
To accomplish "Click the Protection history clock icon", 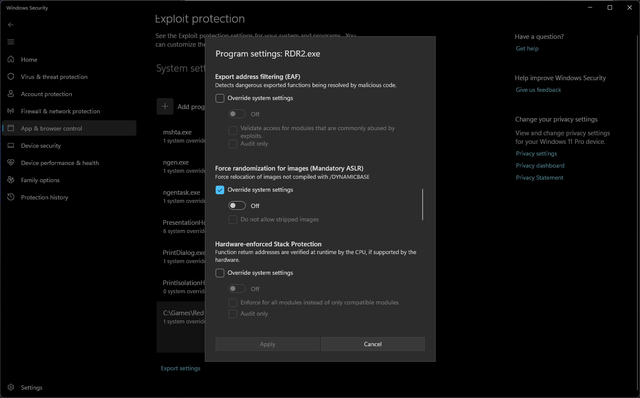I will pyautogui.click(x=11, y=197).
